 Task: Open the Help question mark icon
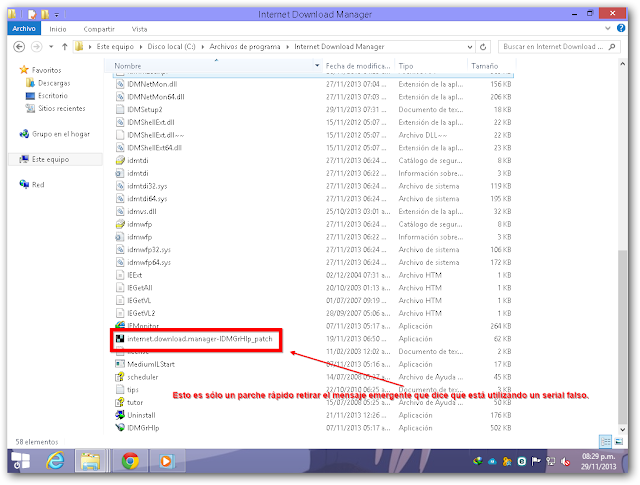click(621, 28)
